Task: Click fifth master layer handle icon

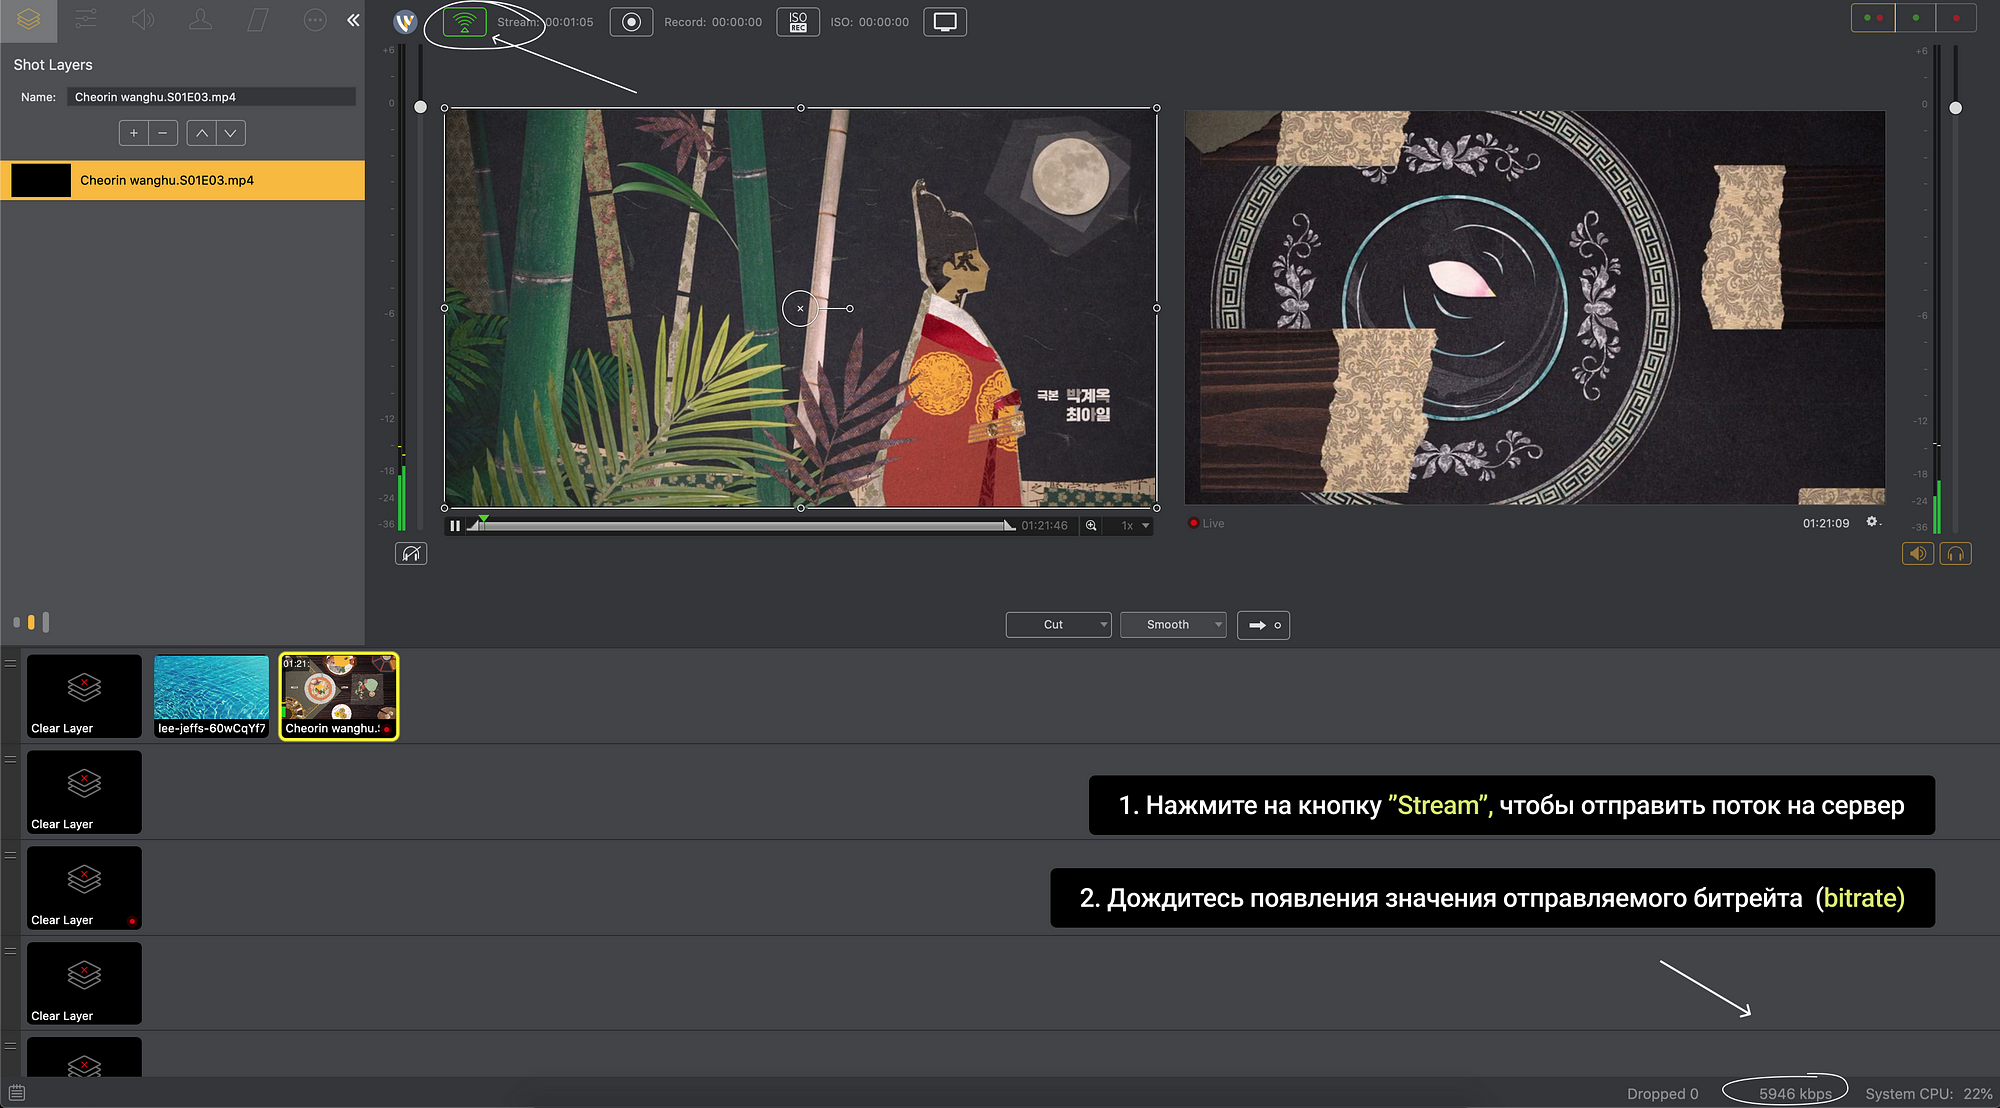Action: click(x=10, y=1046)
